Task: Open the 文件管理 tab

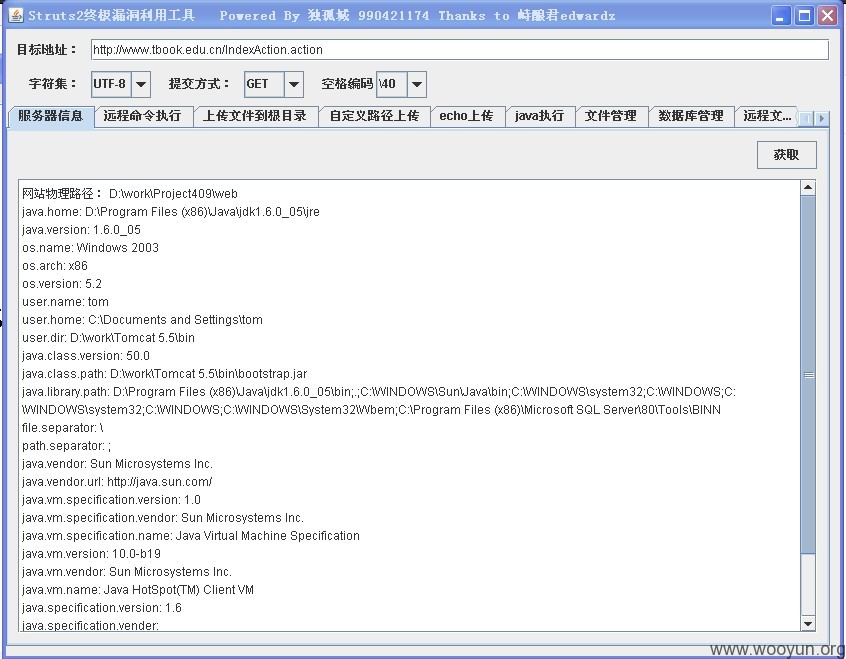Action: [x=611, y=116]
